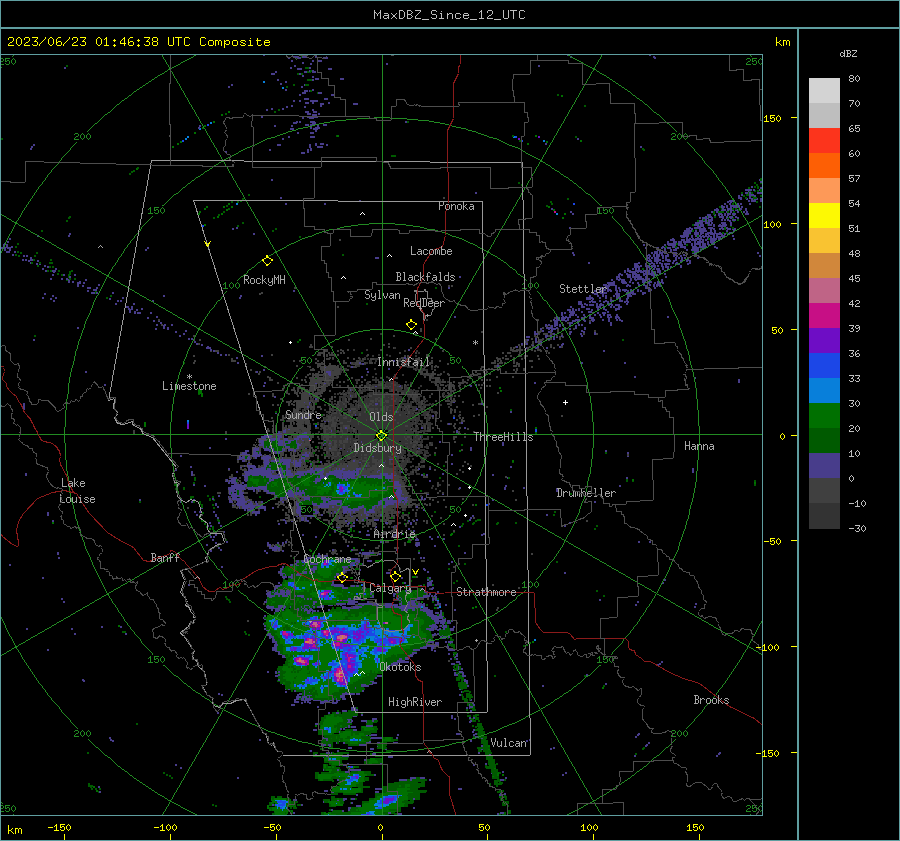Select the yellow 51-54 dBZ legend swatch
The height and width of the screenshot is (841, 900).
824,216
